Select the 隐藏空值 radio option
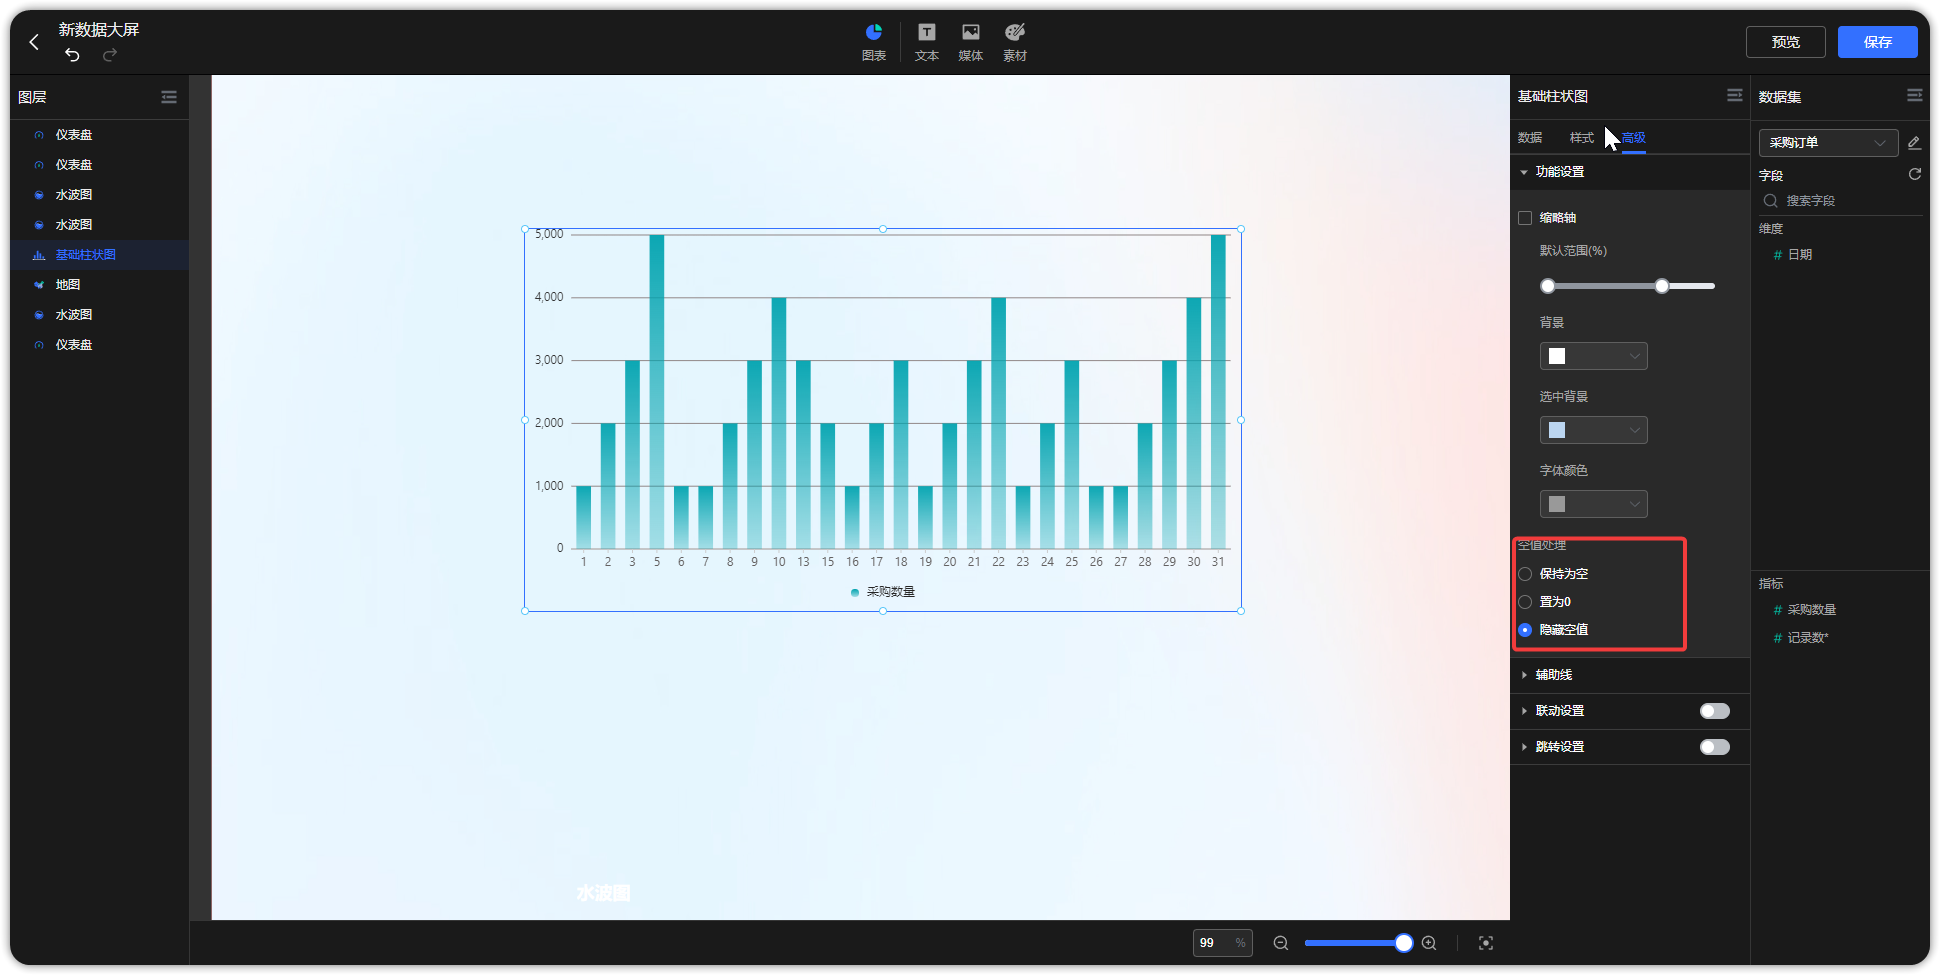The image size is (1940, 975). [1525, 630]
